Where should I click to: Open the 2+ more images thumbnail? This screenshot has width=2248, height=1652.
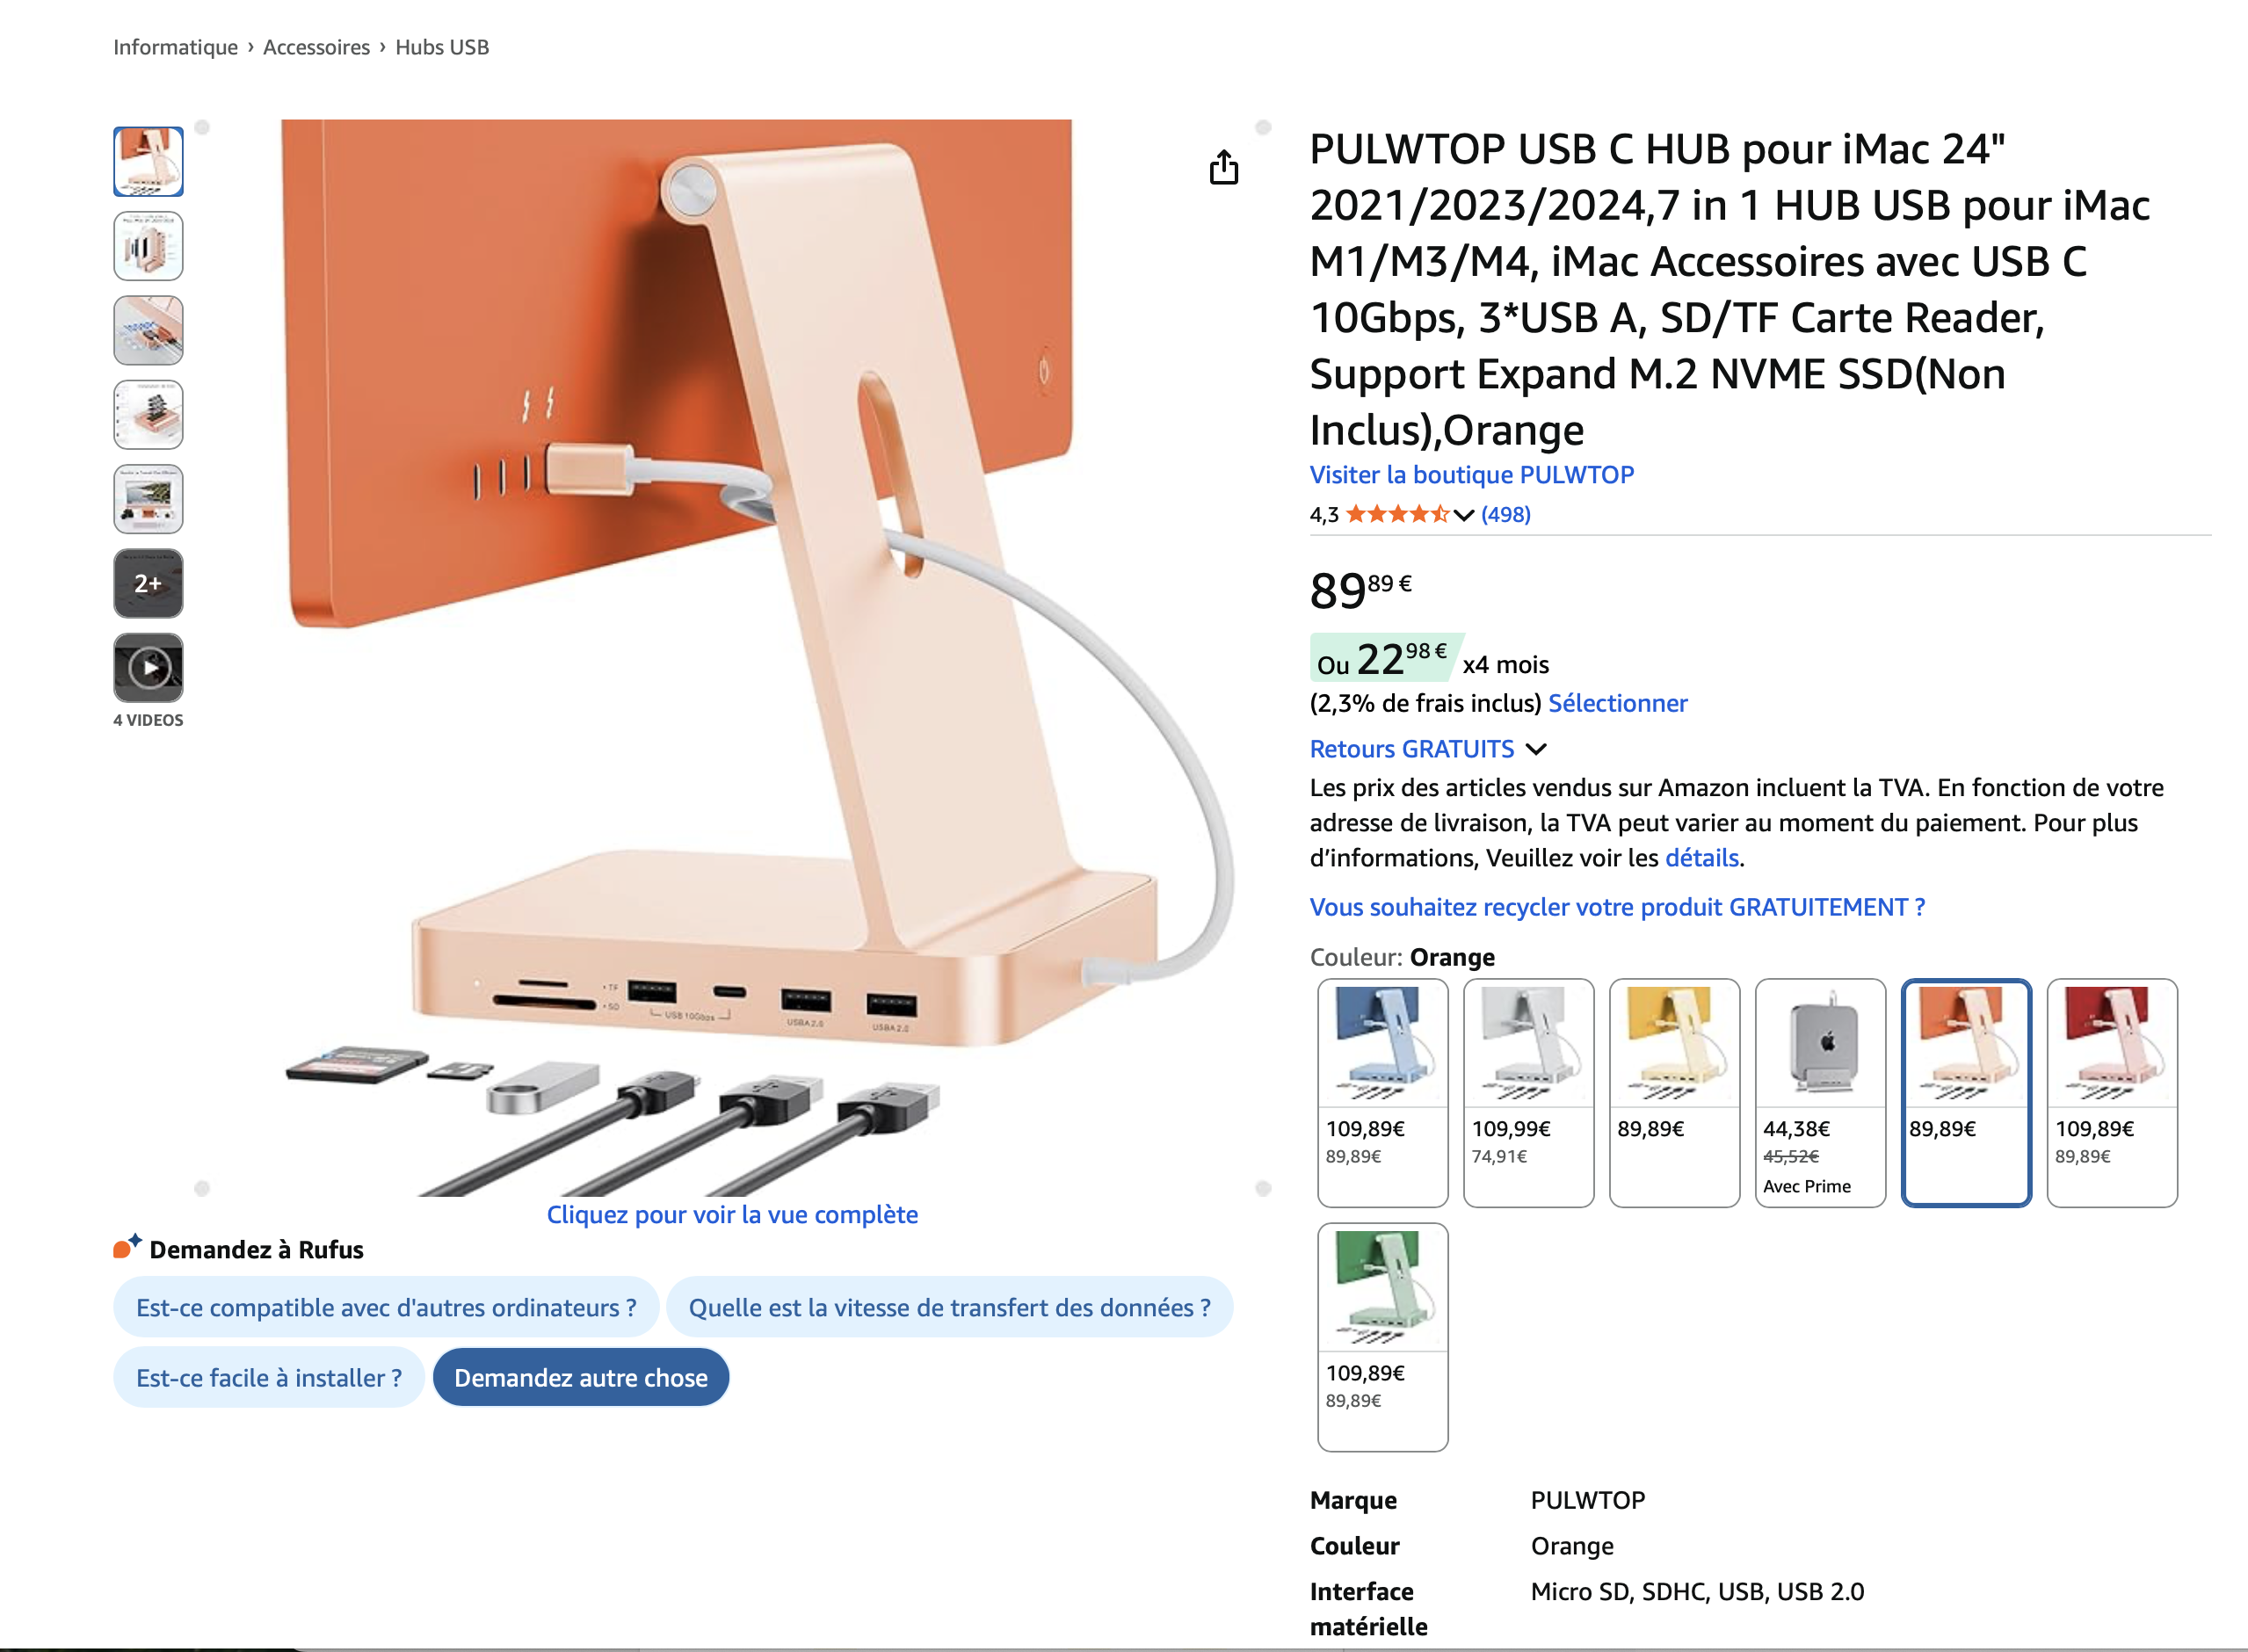[148, 583]
